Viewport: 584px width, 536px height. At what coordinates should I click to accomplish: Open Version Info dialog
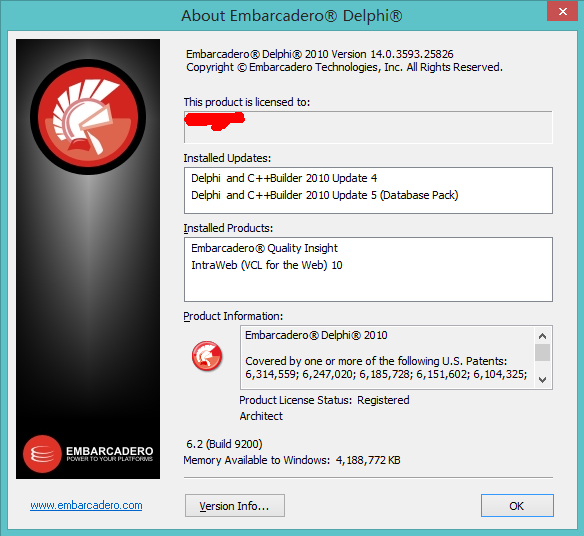(235, 506)
